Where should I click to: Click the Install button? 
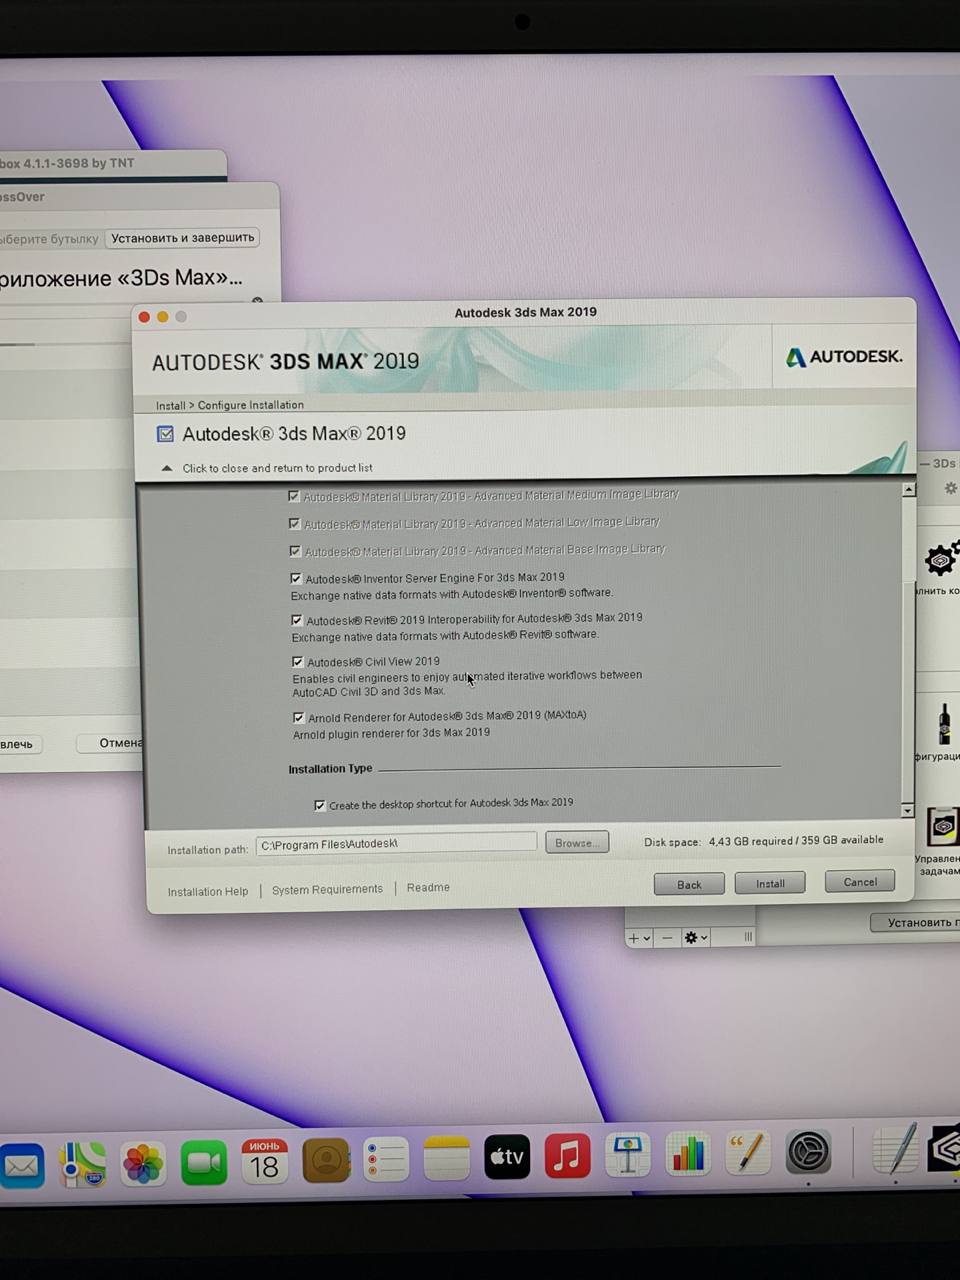pyautogui.click(x=770, y=883)
